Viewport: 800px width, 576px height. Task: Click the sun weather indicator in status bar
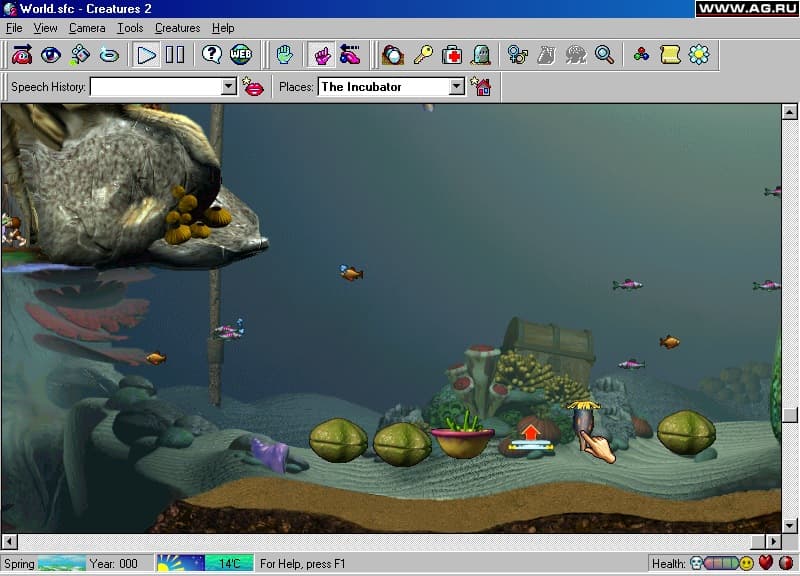tap(181, 563)
